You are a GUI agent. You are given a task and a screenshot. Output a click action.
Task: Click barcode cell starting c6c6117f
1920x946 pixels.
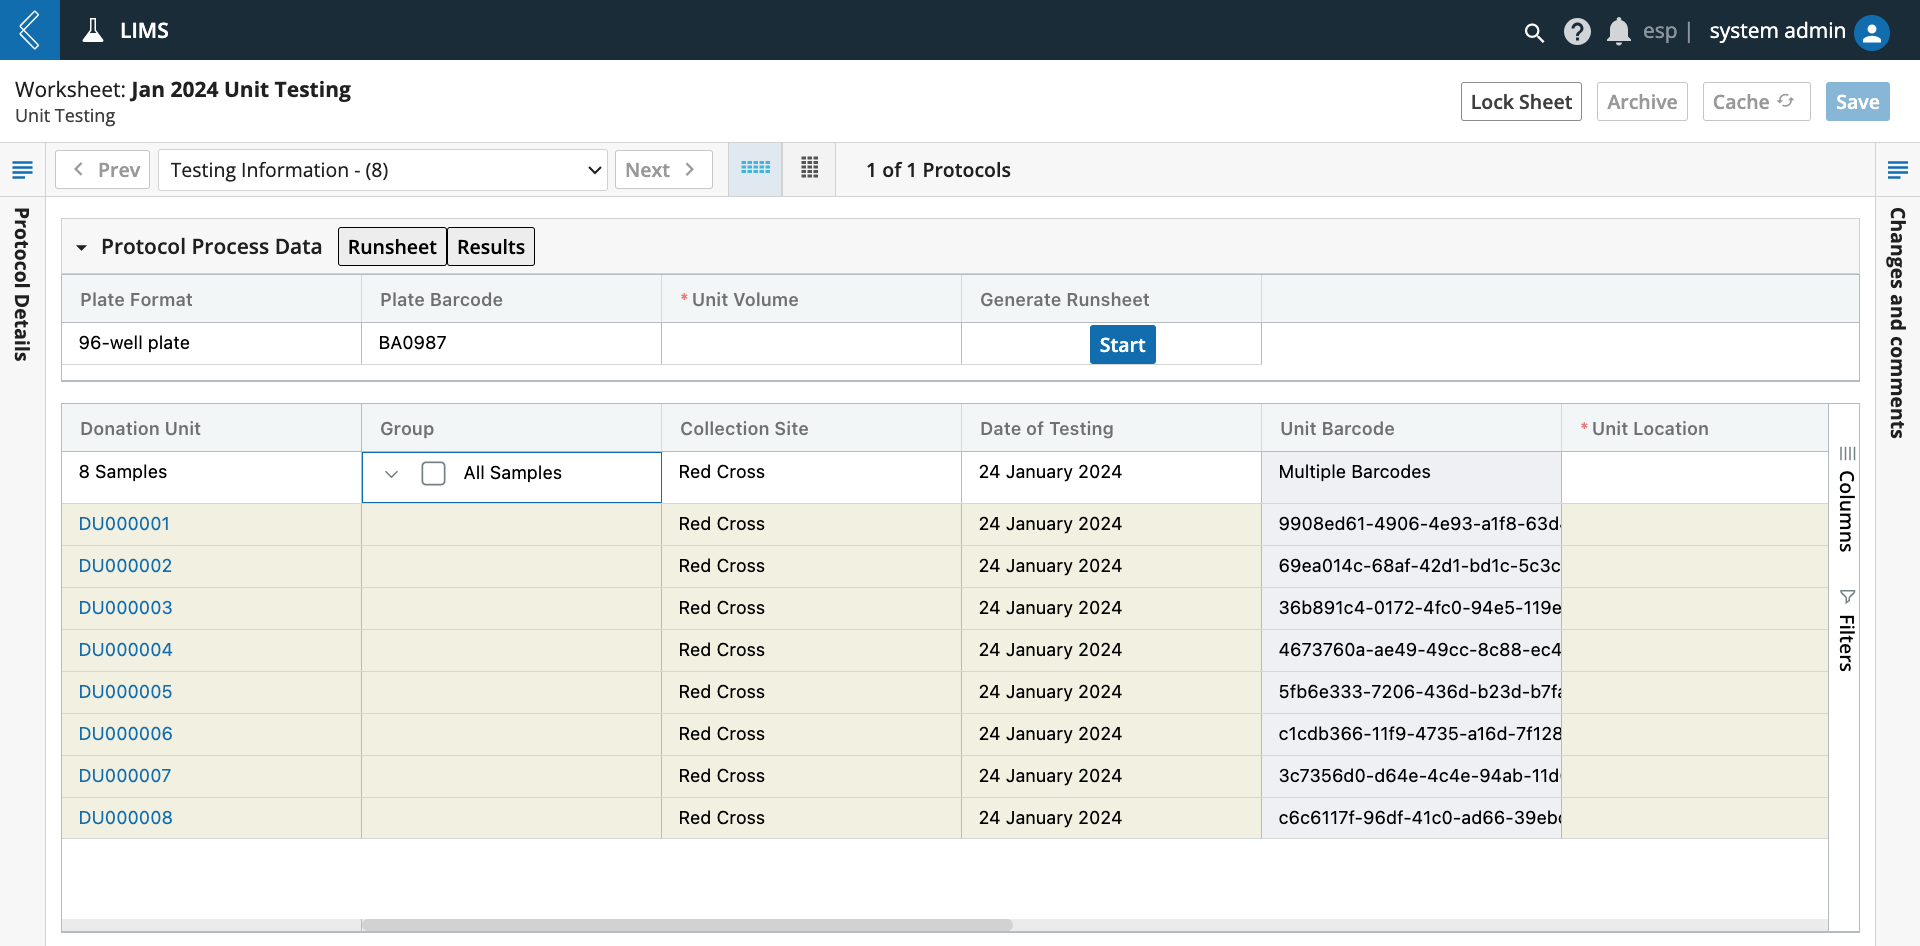tap(1411, 818)
